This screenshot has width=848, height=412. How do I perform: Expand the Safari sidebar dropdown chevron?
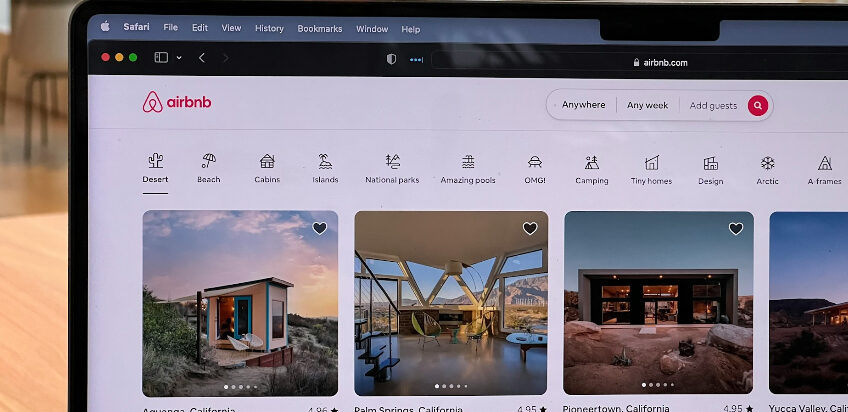point(179,58)
